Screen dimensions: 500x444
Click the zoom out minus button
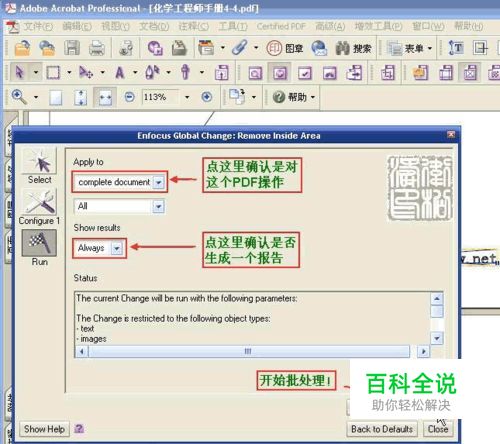pos(129,97)
